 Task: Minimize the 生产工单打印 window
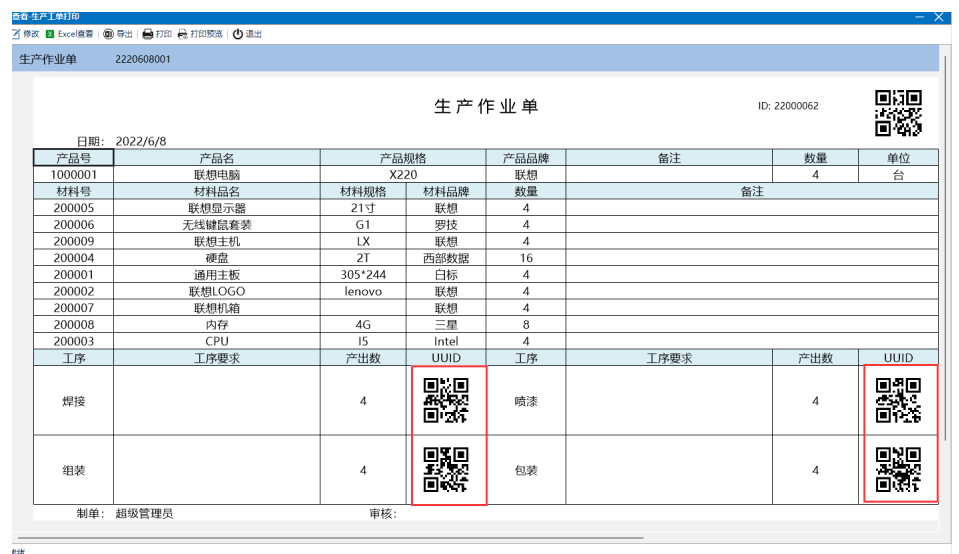919,17
